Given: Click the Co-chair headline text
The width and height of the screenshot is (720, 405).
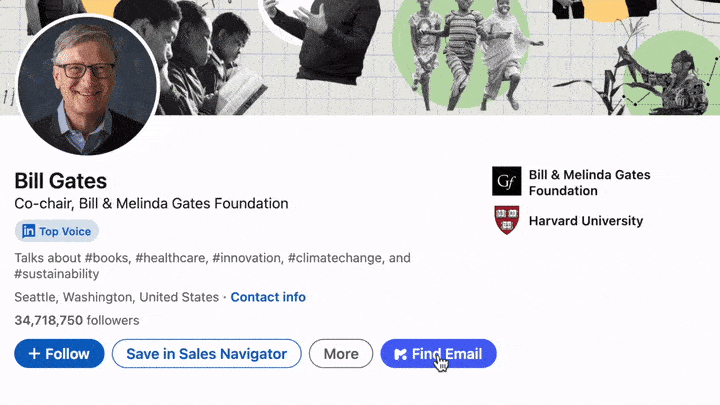Looking at the screenshot, I should pos(151,204).
